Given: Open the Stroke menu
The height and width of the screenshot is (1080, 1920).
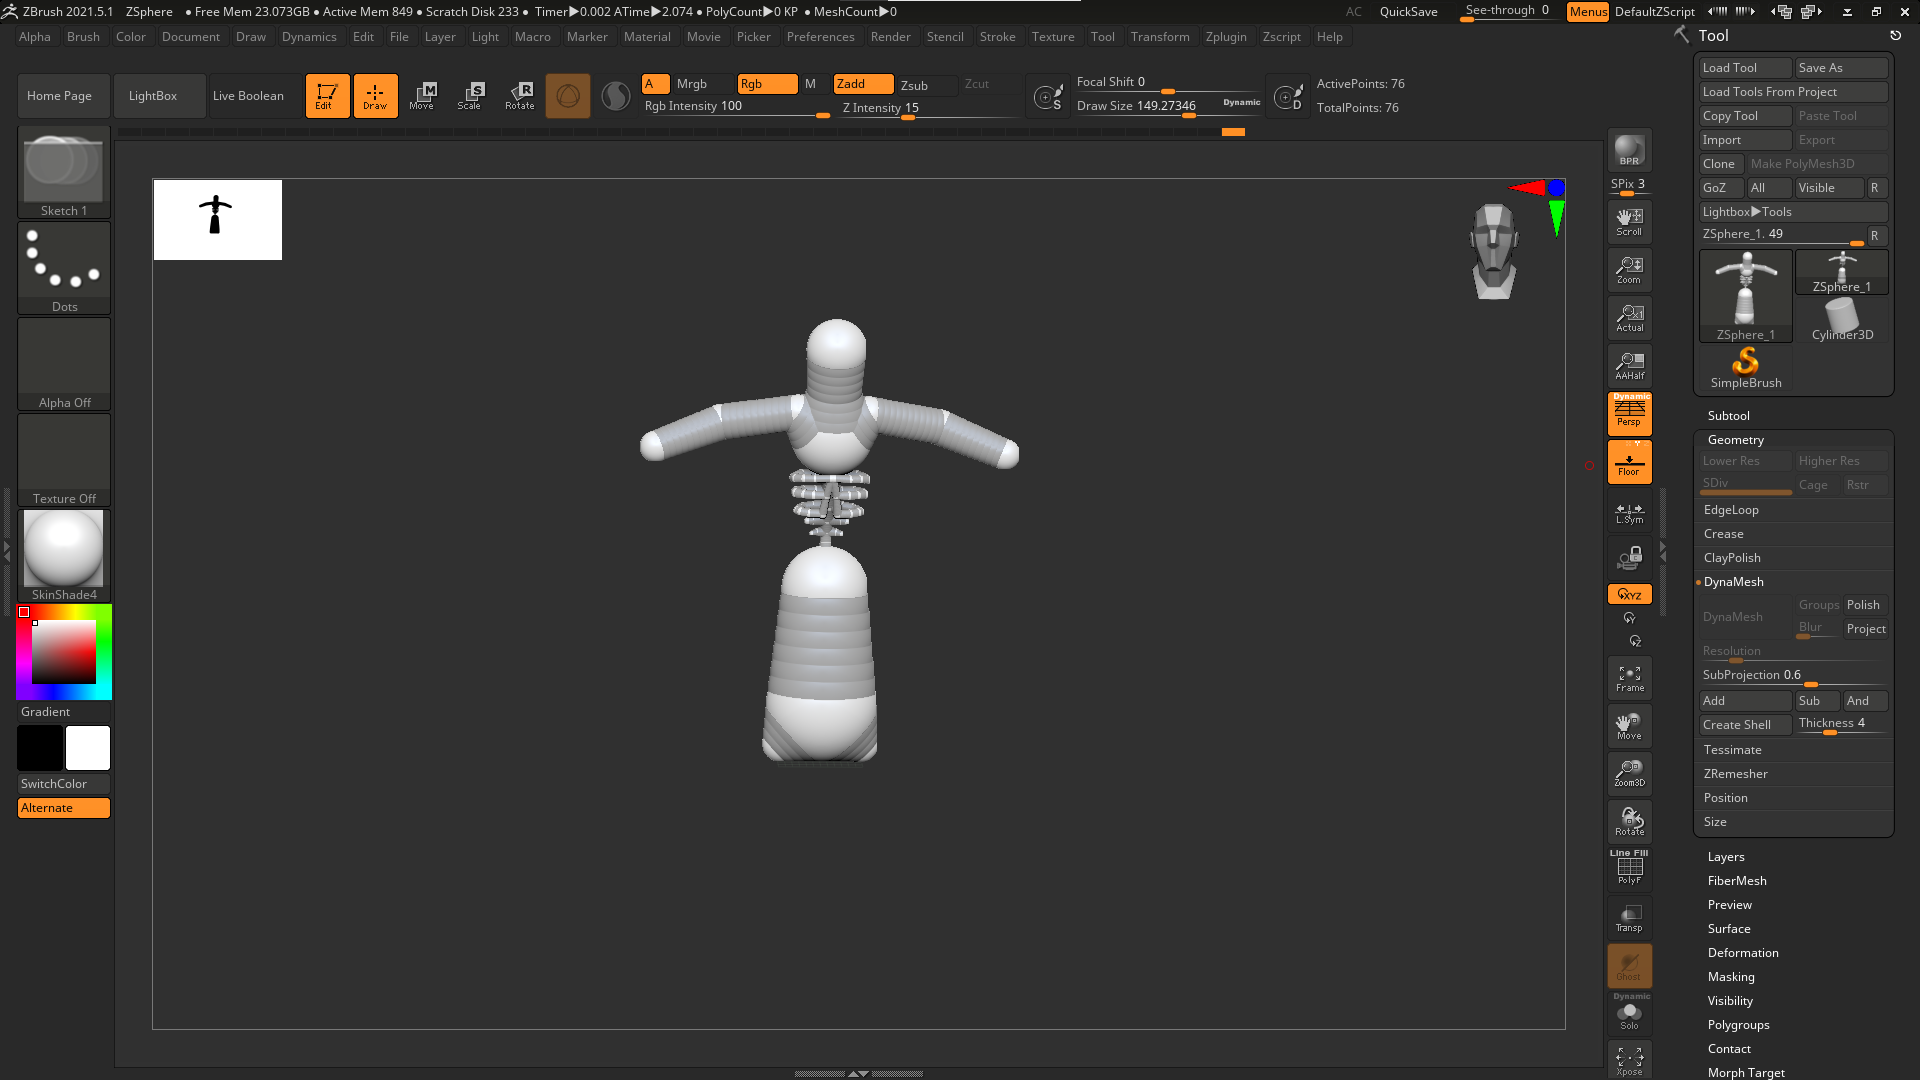Looking at the screenshot, I should click(x=996, y=37).
